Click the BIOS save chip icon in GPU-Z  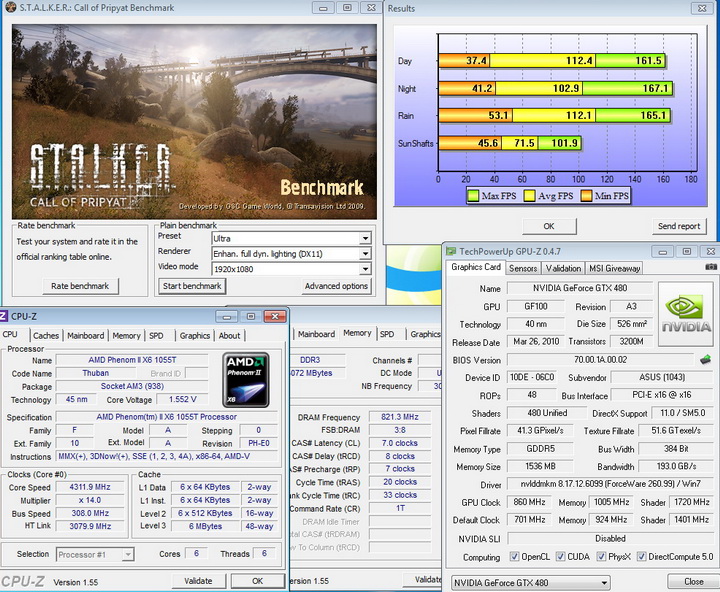pyautogui.click(x=705, y=360)
